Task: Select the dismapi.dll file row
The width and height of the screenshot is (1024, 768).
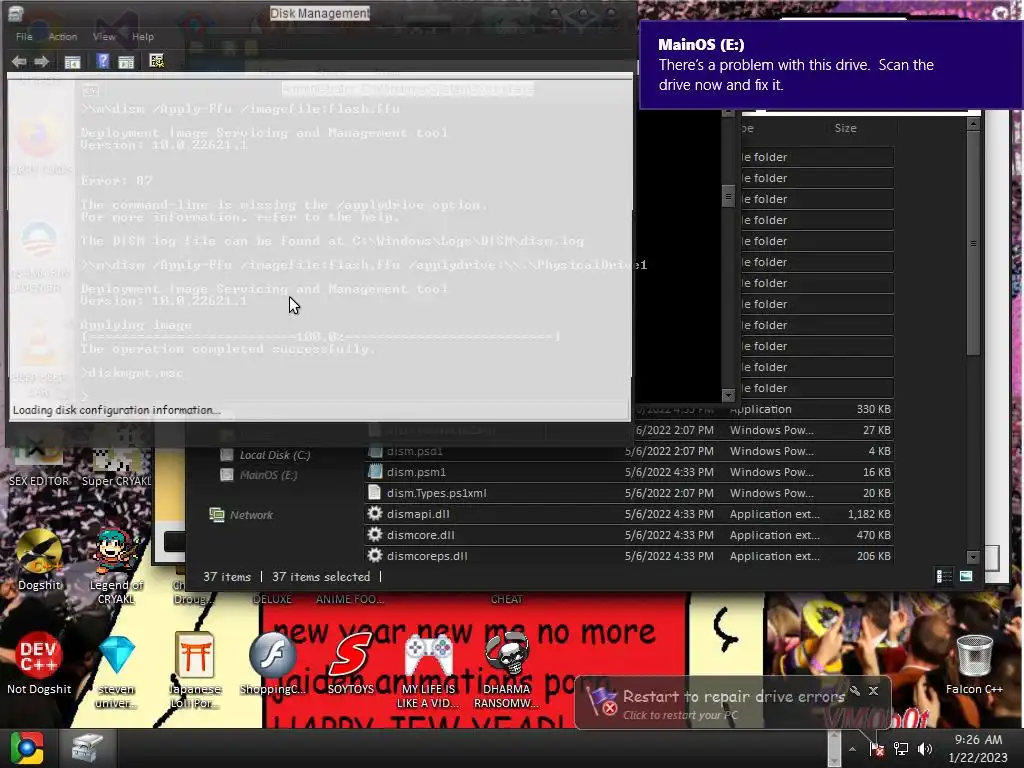Action: [x=629, y=514]
